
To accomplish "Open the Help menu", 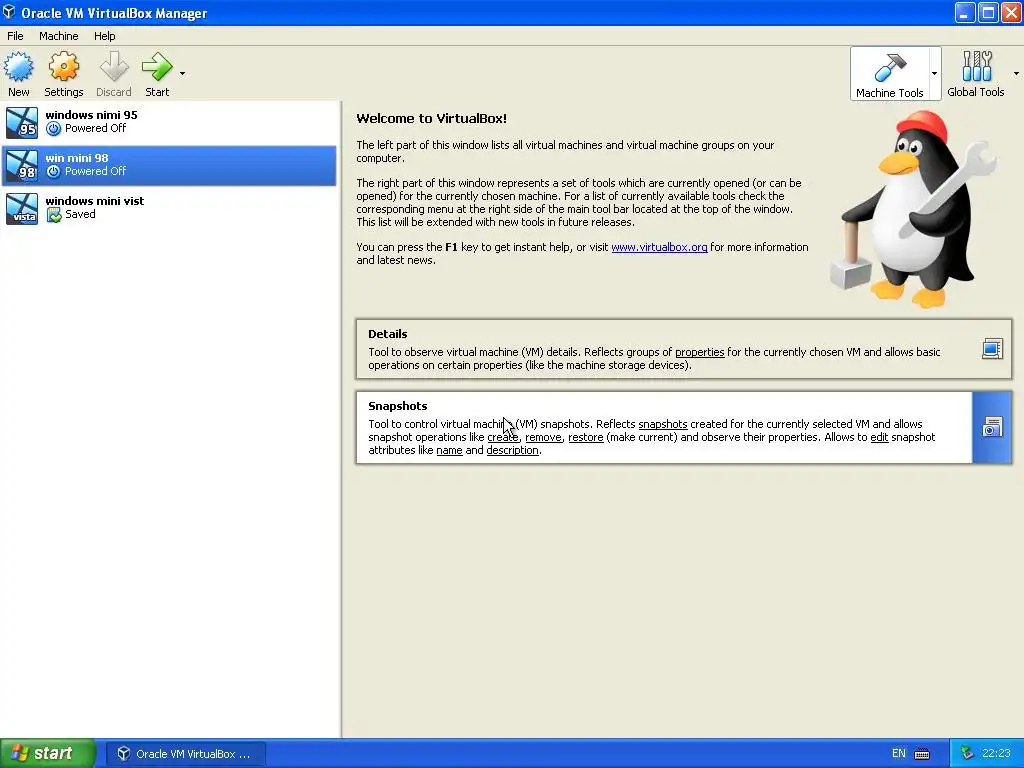I will pos(104,36).
